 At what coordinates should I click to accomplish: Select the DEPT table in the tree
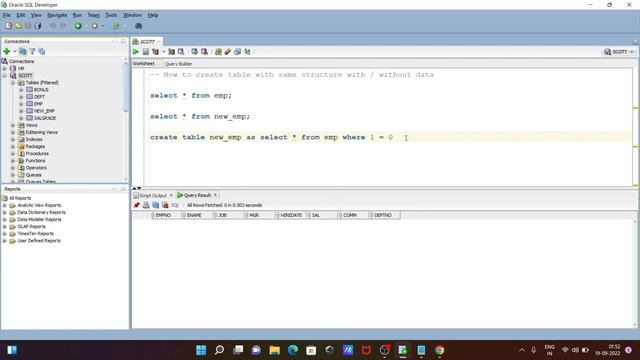[39, 97]
